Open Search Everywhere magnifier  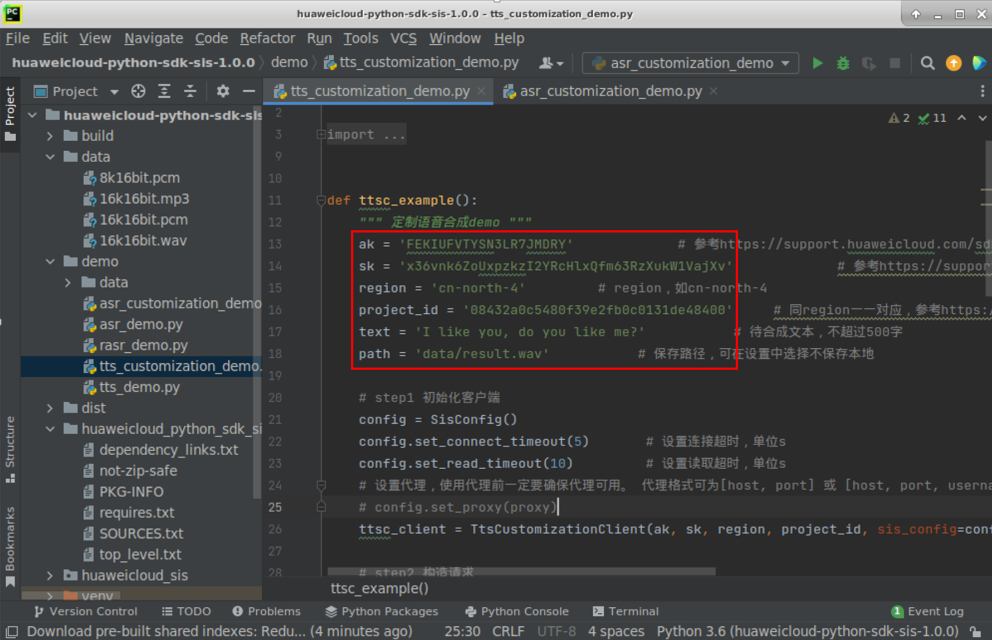tap(927, 63)
